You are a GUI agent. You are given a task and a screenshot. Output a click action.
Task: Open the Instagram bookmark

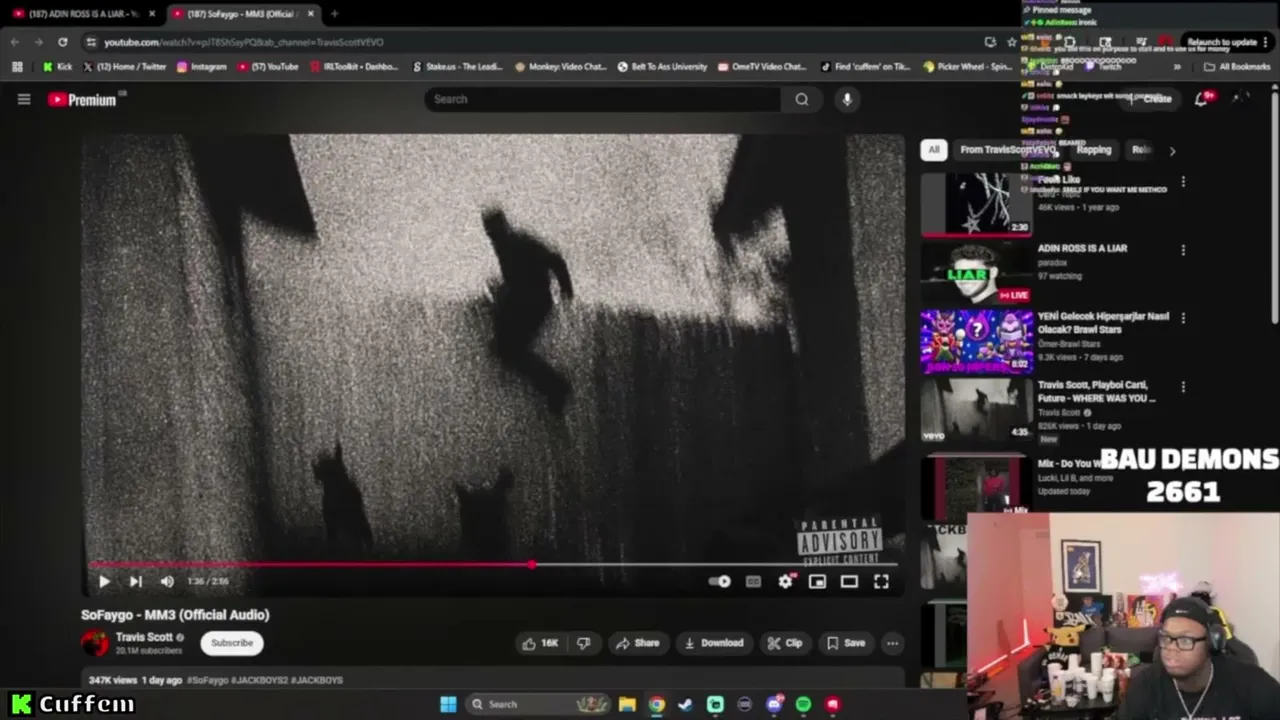202,67
